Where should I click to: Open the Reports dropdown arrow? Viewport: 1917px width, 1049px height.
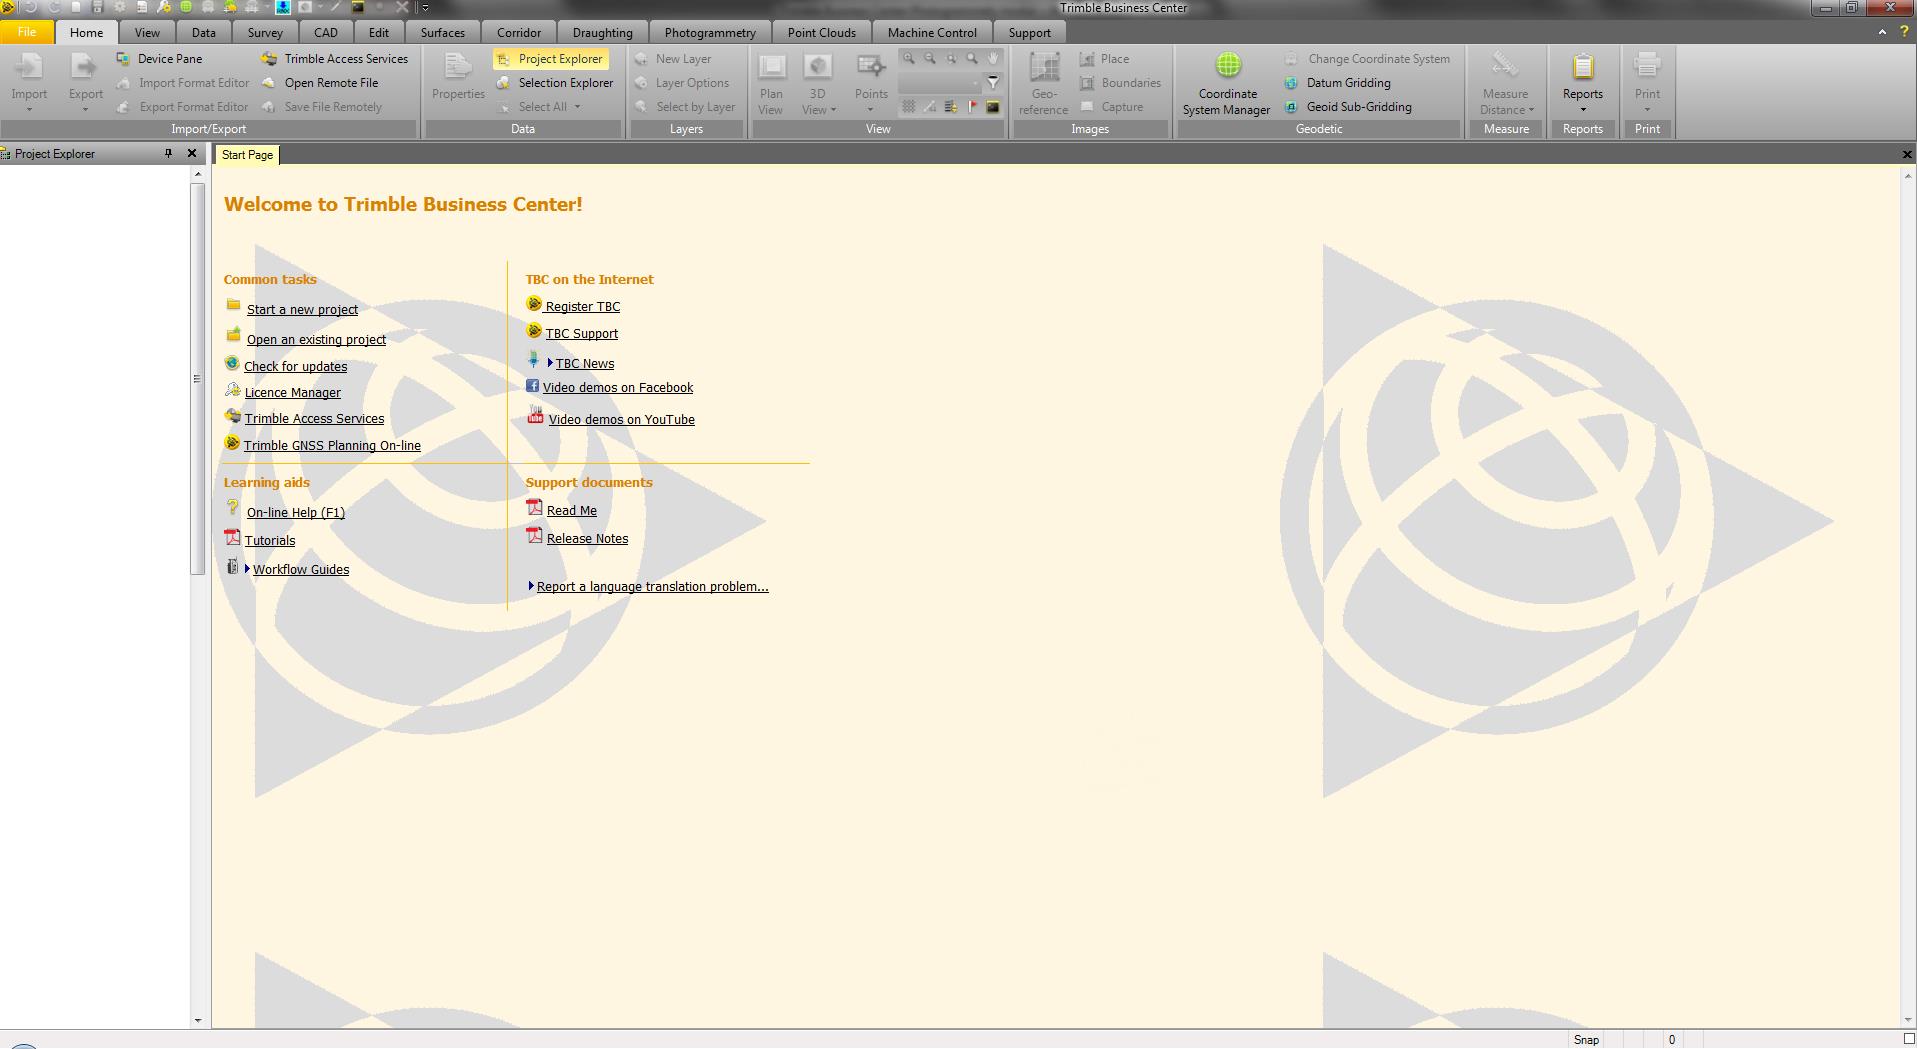coord(1583,110)
